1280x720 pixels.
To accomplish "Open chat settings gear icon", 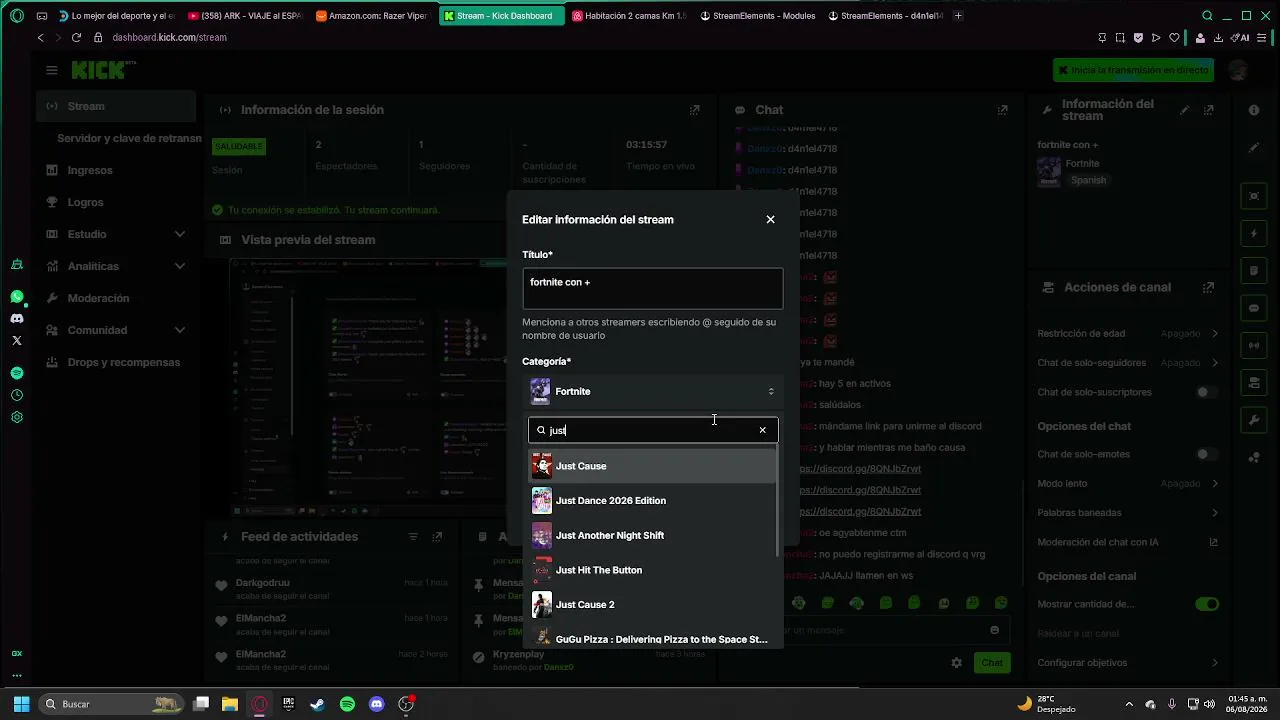I will pos(956,662).
